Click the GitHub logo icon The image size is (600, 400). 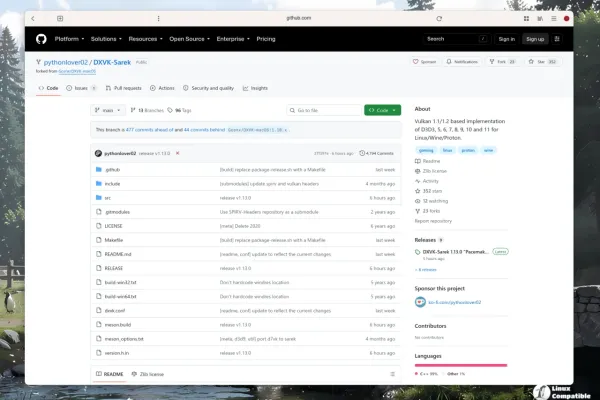41,39
